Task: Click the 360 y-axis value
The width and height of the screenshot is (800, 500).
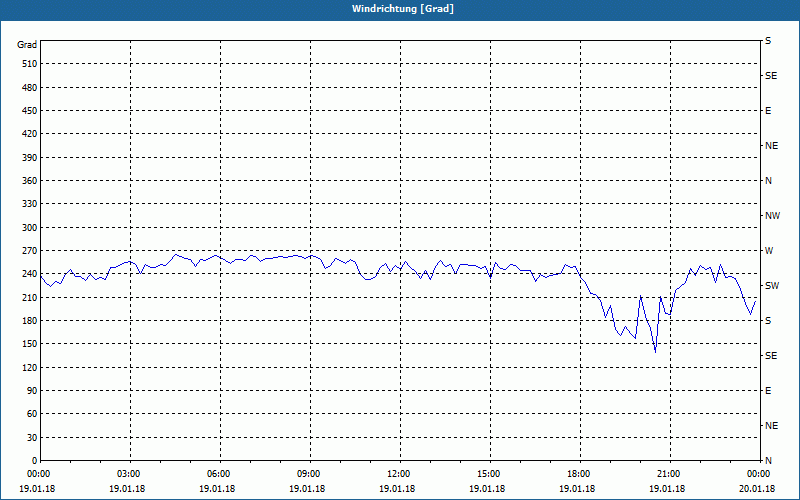Action: point(30,181)
